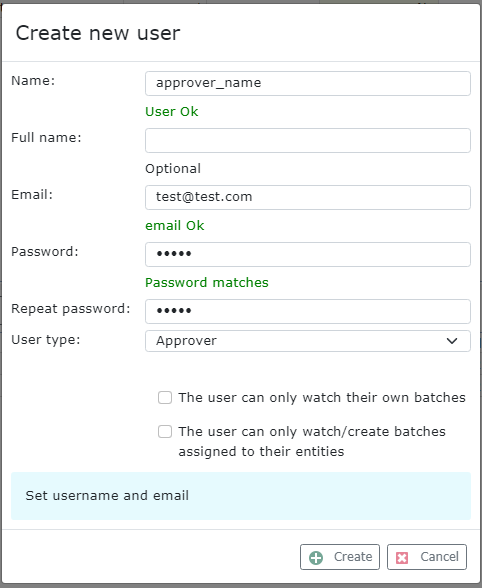Focus the Name field containing approver_name
482x588 pixels.
(x=308, y=83)
